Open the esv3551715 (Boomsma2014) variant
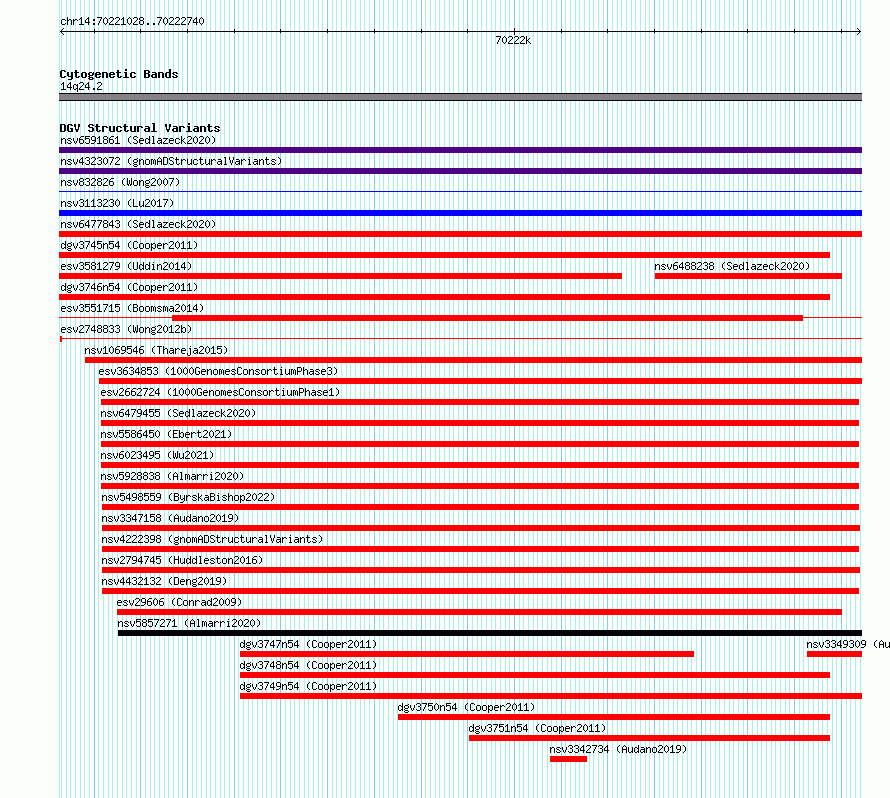The width and height of the screenshot is (890, 798). pos(132,308)
